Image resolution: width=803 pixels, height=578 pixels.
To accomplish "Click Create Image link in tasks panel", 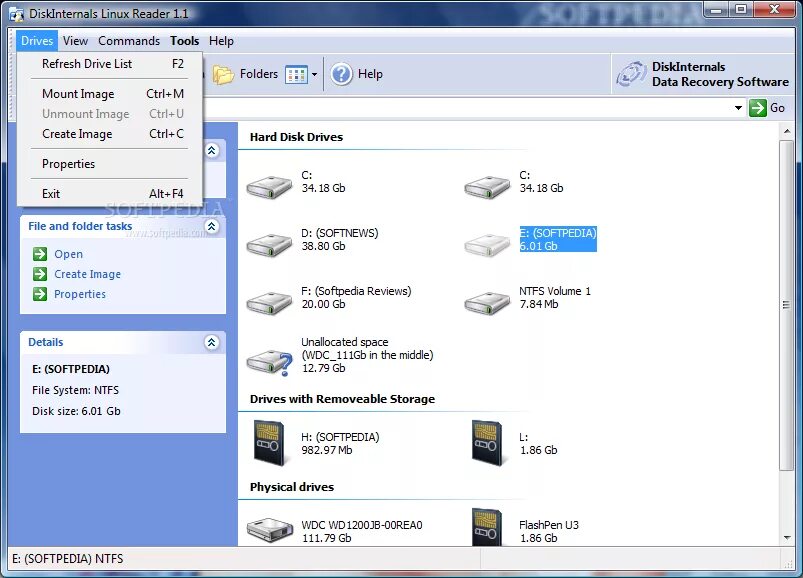I will [x=88, y=274].
